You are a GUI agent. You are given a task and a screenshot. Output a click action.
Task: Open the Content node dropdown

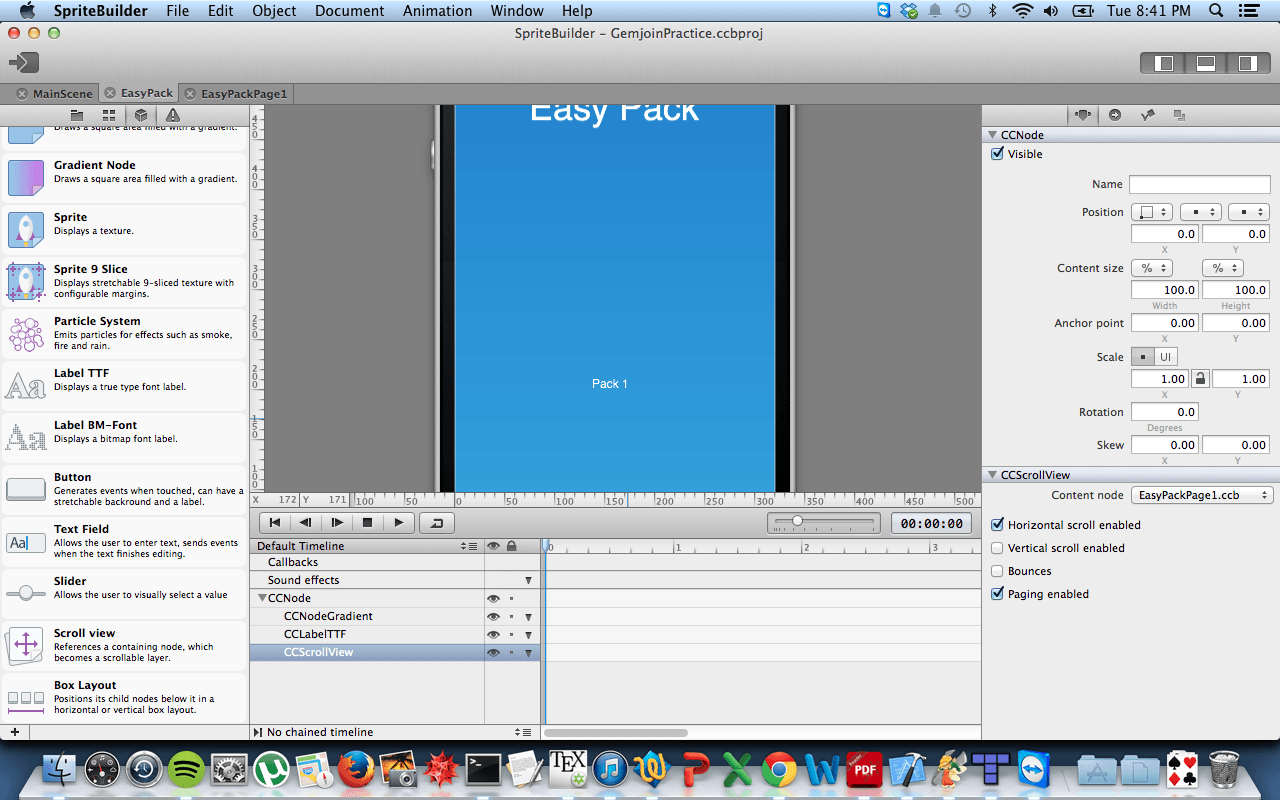pos(1202,495)
